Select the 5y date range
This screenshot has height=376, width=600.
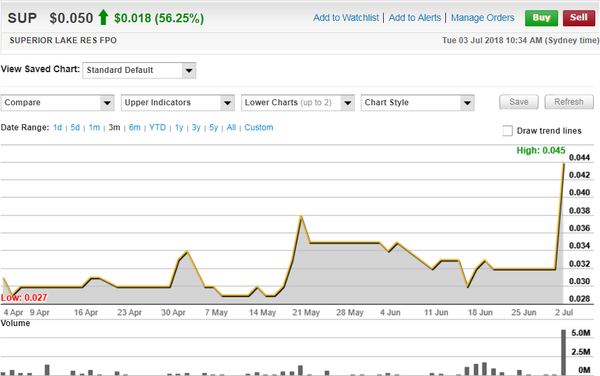(213, 127)
